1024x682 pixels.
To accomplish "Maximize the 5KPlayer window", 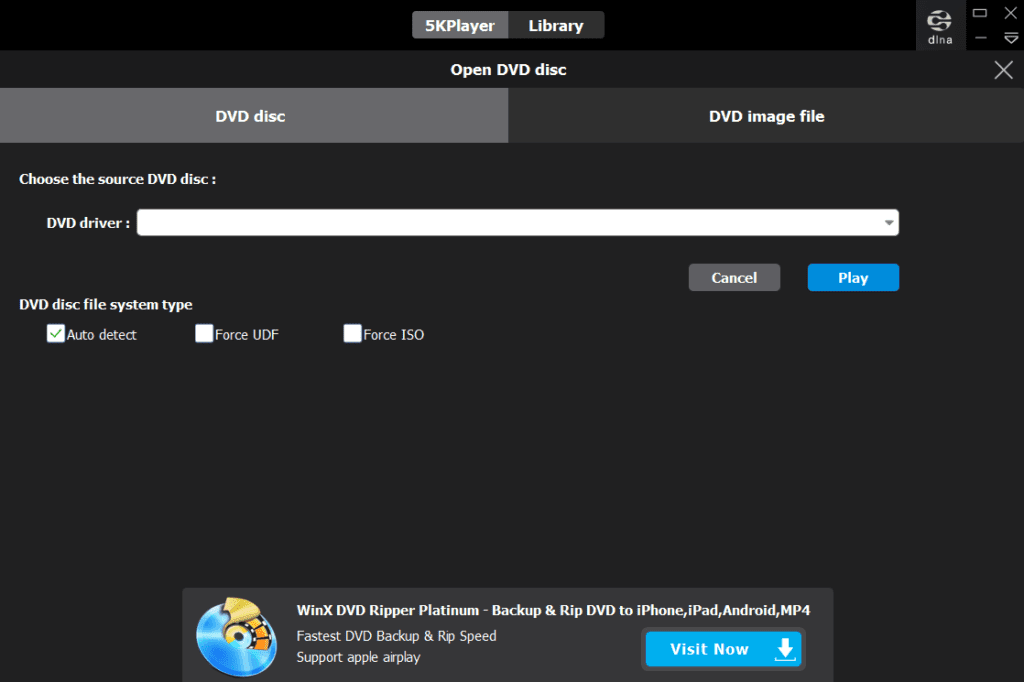I will 980,12.
